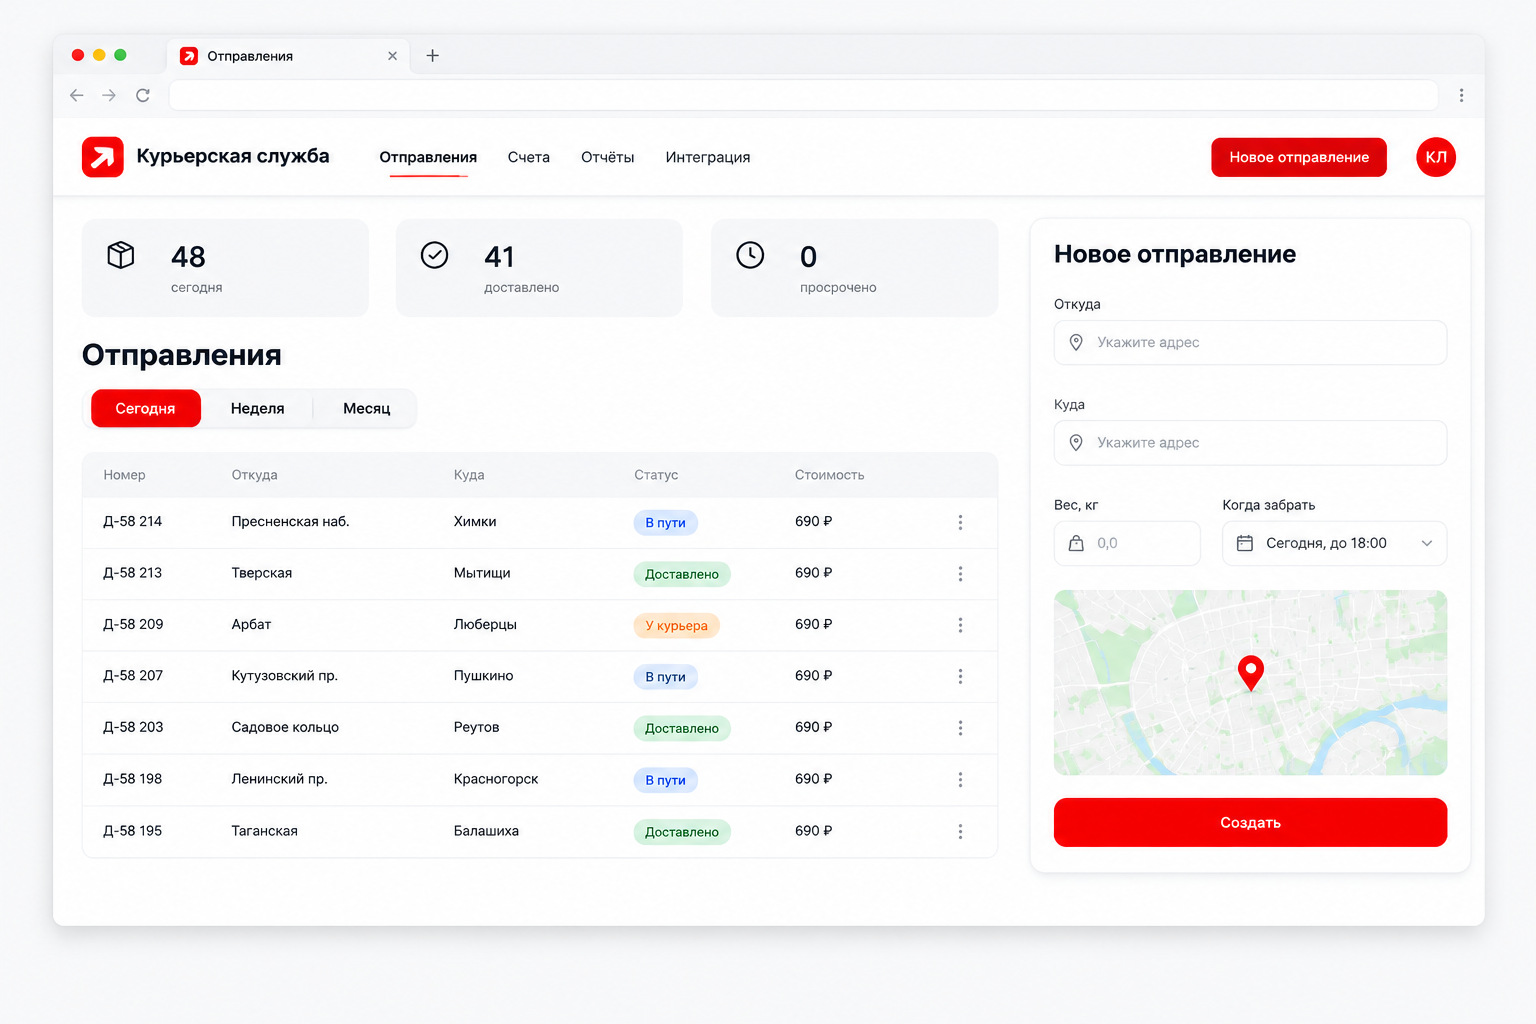The height and width of the screenshot is (1024, 1536).
Task: Click the Новое отправление header button
Action: coord(1299,157)
